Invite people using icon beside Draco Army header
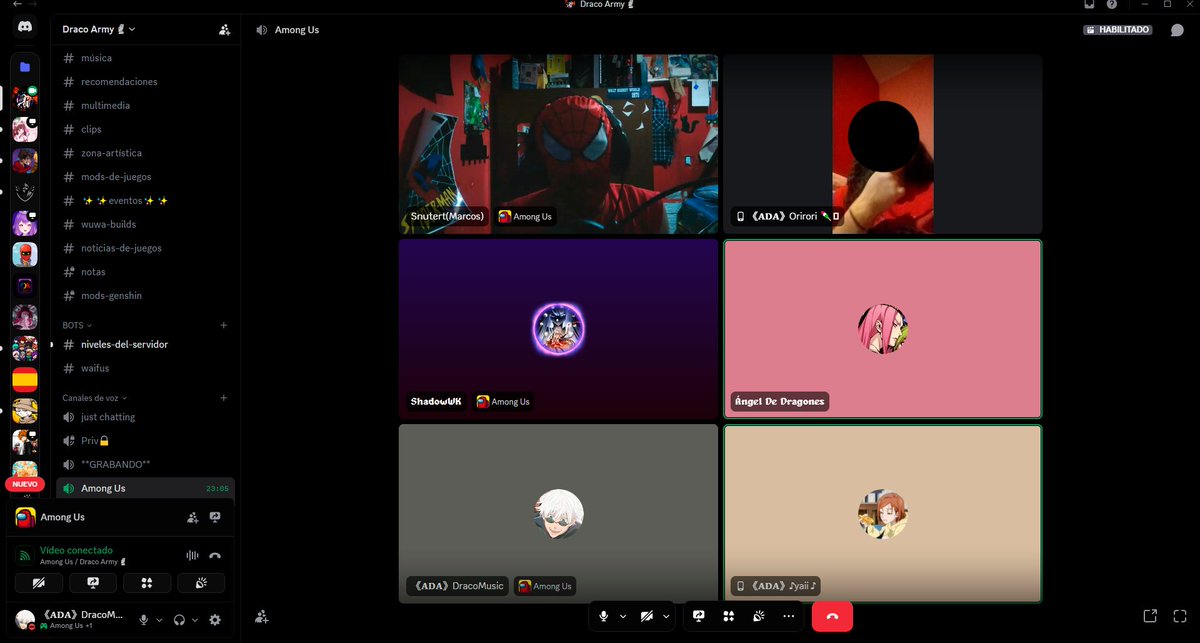 point(224,30)
